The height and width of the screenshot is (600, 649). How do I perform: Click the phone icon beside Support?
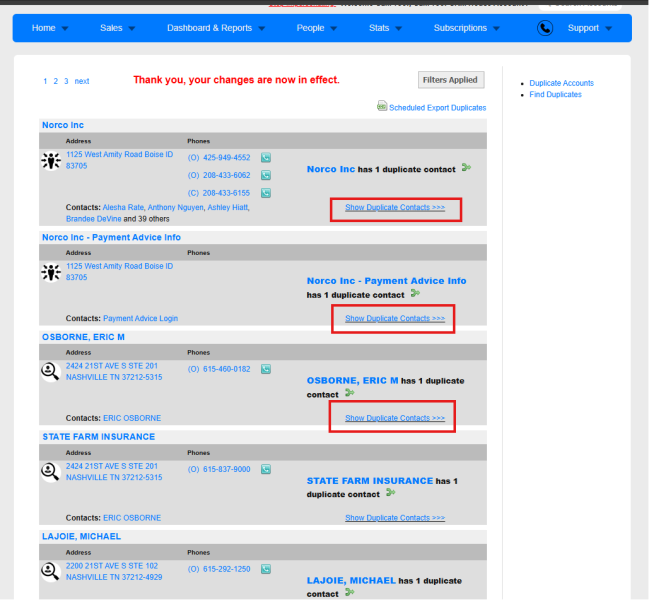pos(545,28)
